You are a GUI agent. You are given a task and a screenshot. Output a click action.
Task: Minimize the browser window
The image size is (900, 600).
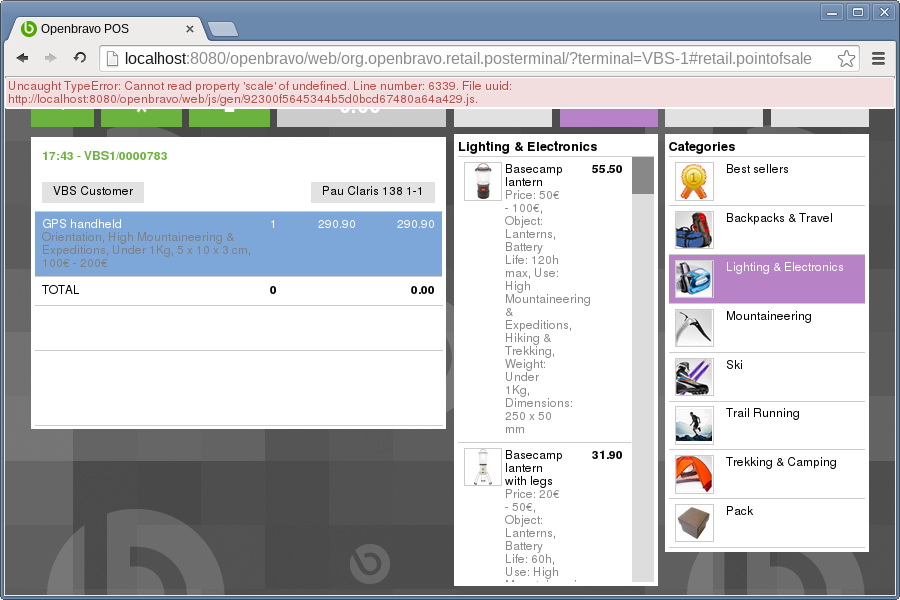click(832, 12)
